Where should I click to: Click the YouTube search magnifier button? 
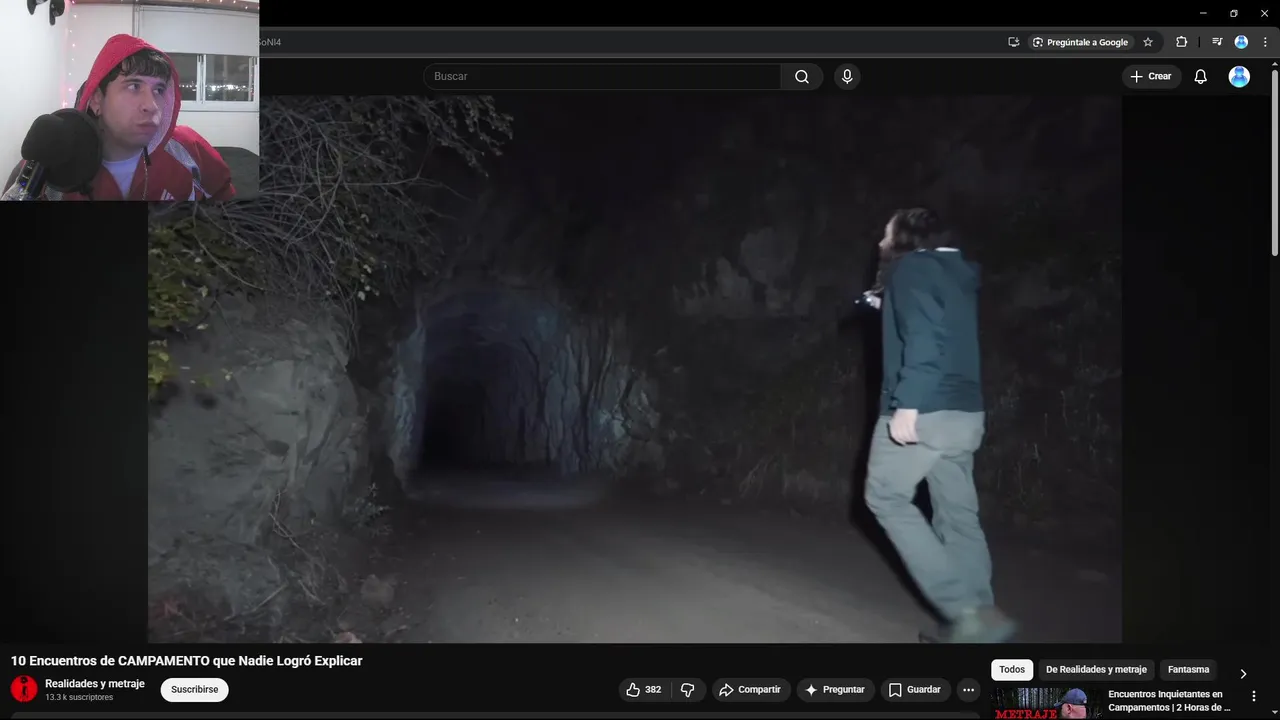click(802, 77)
